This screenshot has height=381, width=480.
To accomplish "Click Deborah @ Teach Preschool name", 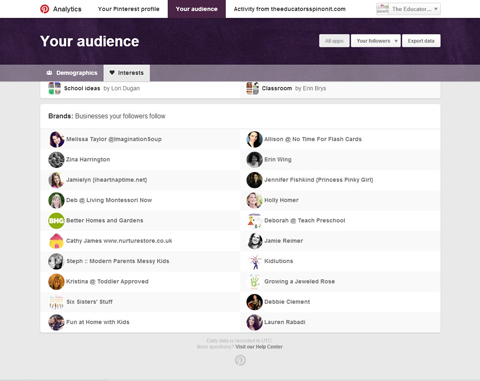I will pyautogui.click(x=305, y=220).
